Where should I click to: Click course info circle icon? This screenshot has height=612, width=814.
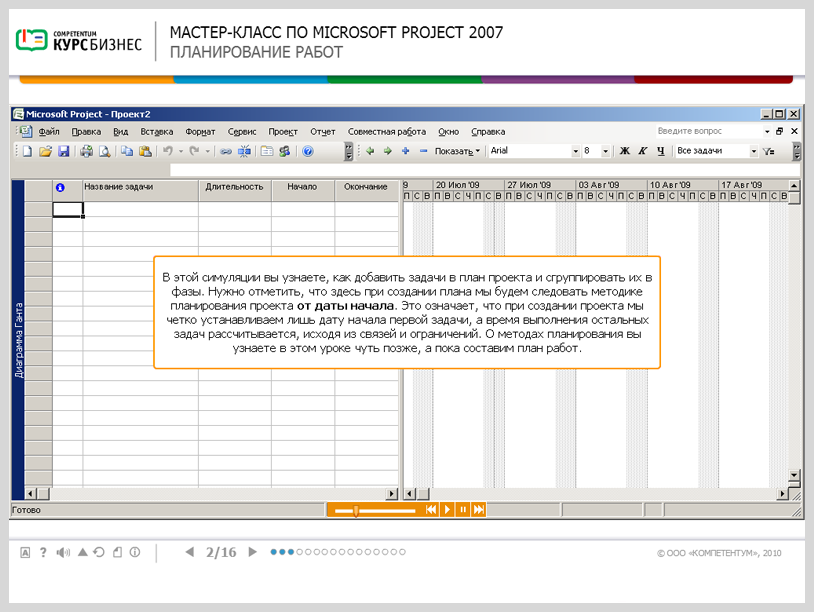(x=135, y=552)
